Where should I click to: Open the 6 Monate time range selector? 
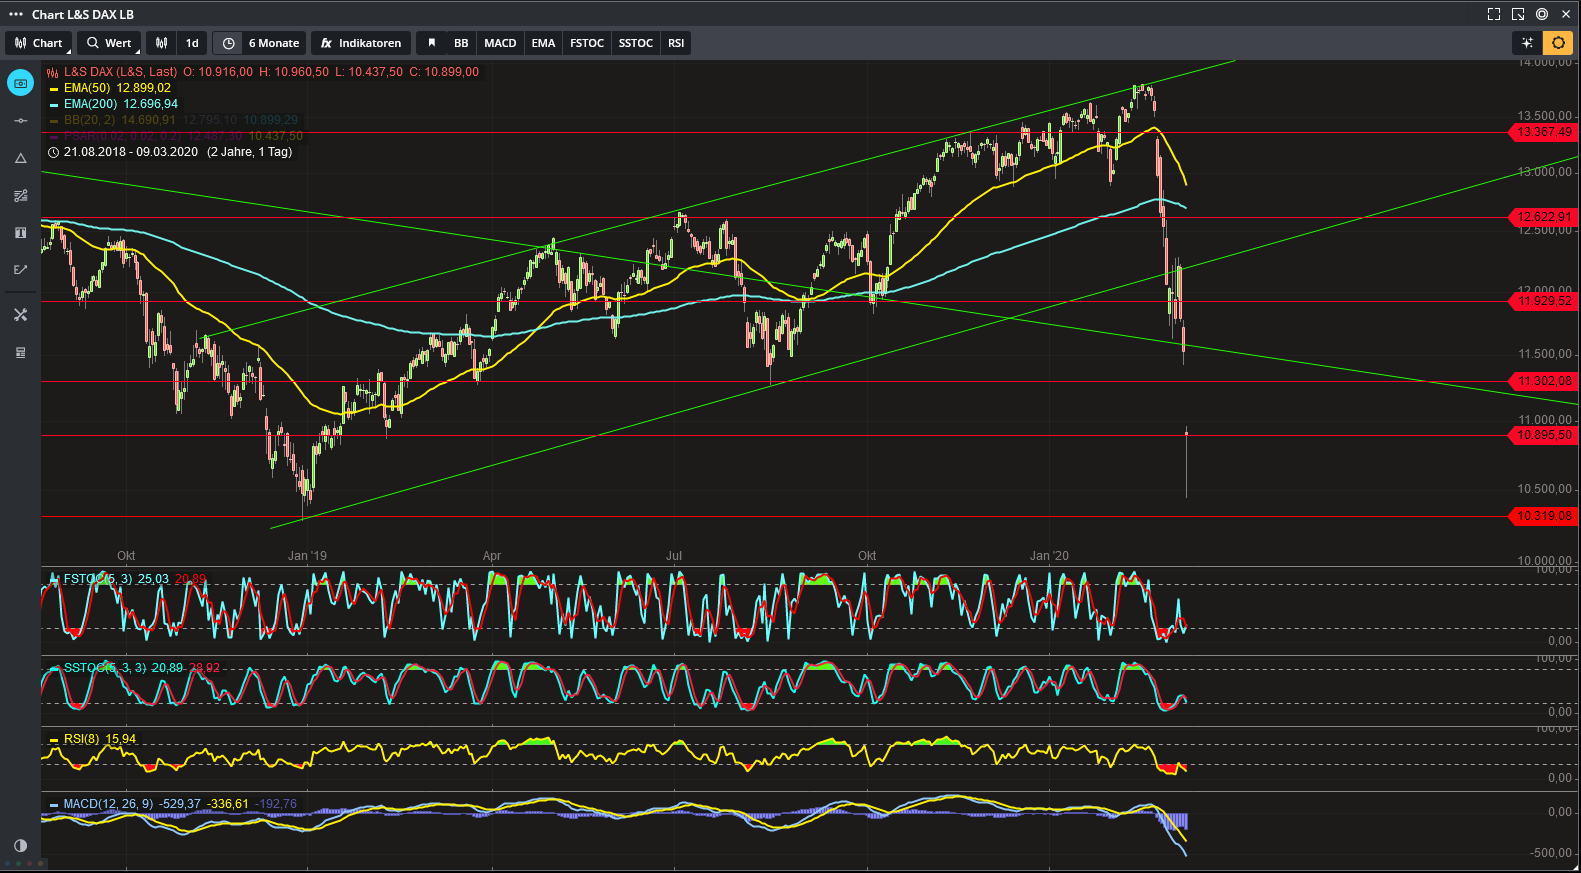[x=274, y=43]
